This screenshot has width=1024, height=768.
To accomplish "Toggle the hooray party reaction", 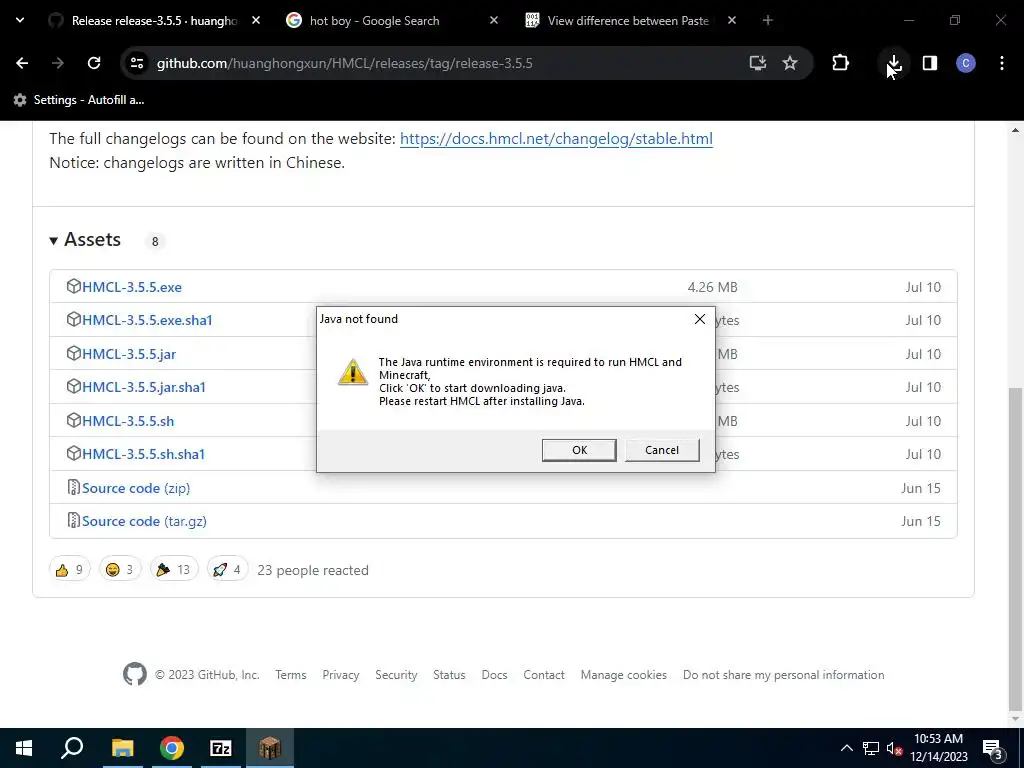I will coord(173,570).
